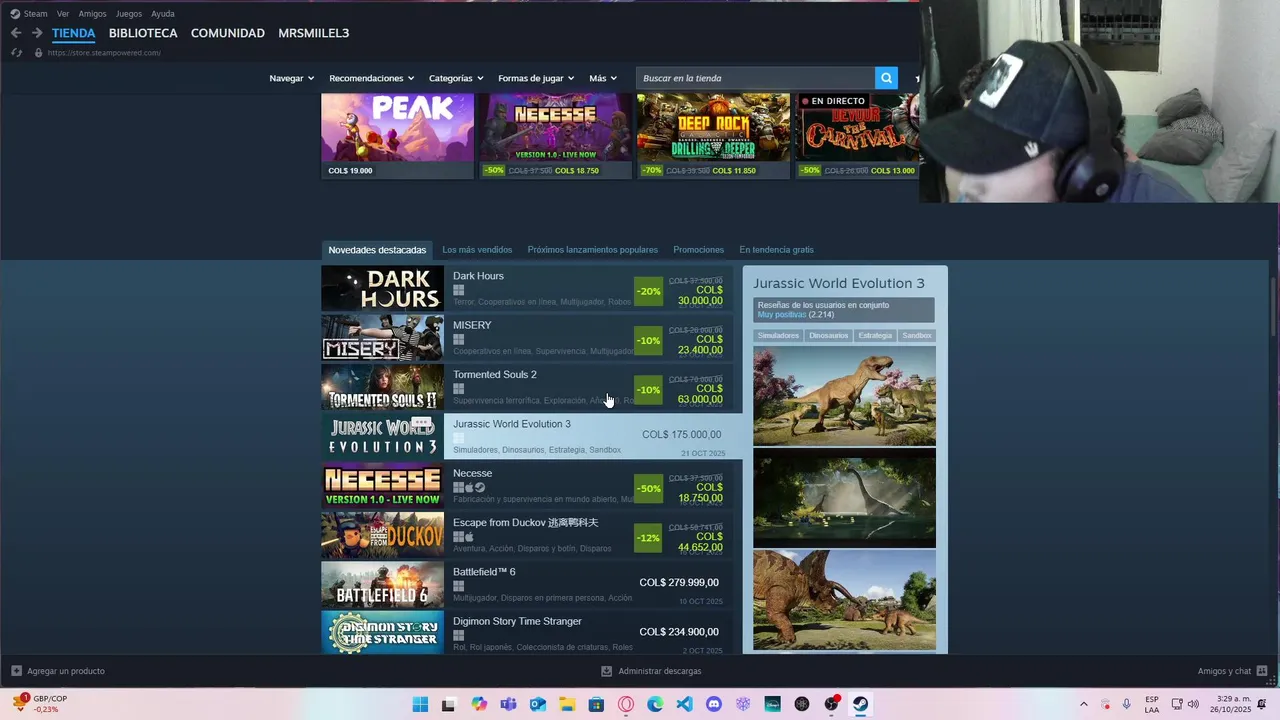Click the search magnifier button
Screen dimensions: 1280x720
pyautogui.click(x=886, y=78)
